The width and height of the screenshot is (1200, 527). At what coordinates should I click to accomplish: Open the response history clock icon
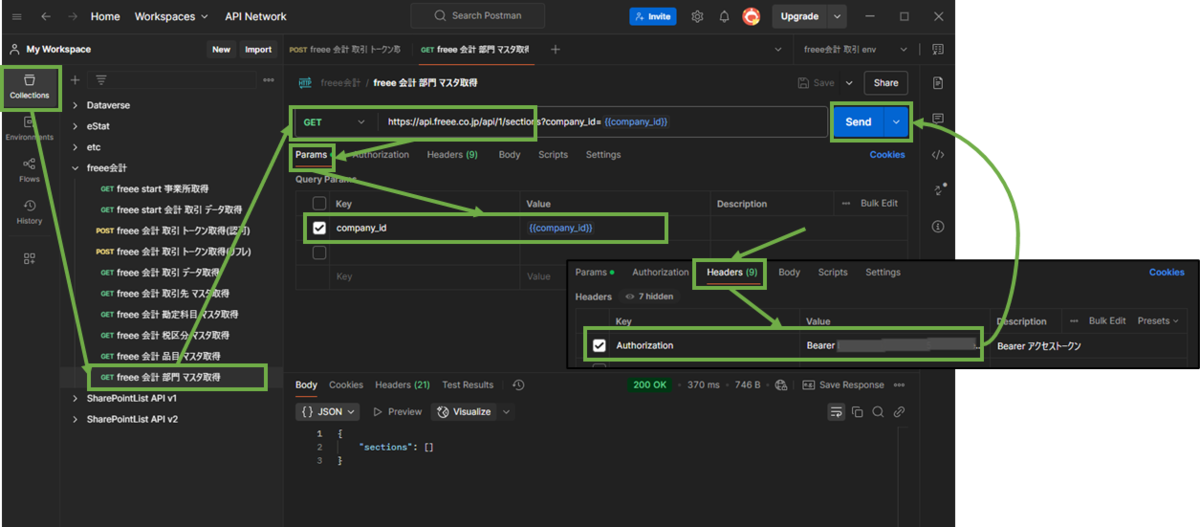tap(518, 385)
